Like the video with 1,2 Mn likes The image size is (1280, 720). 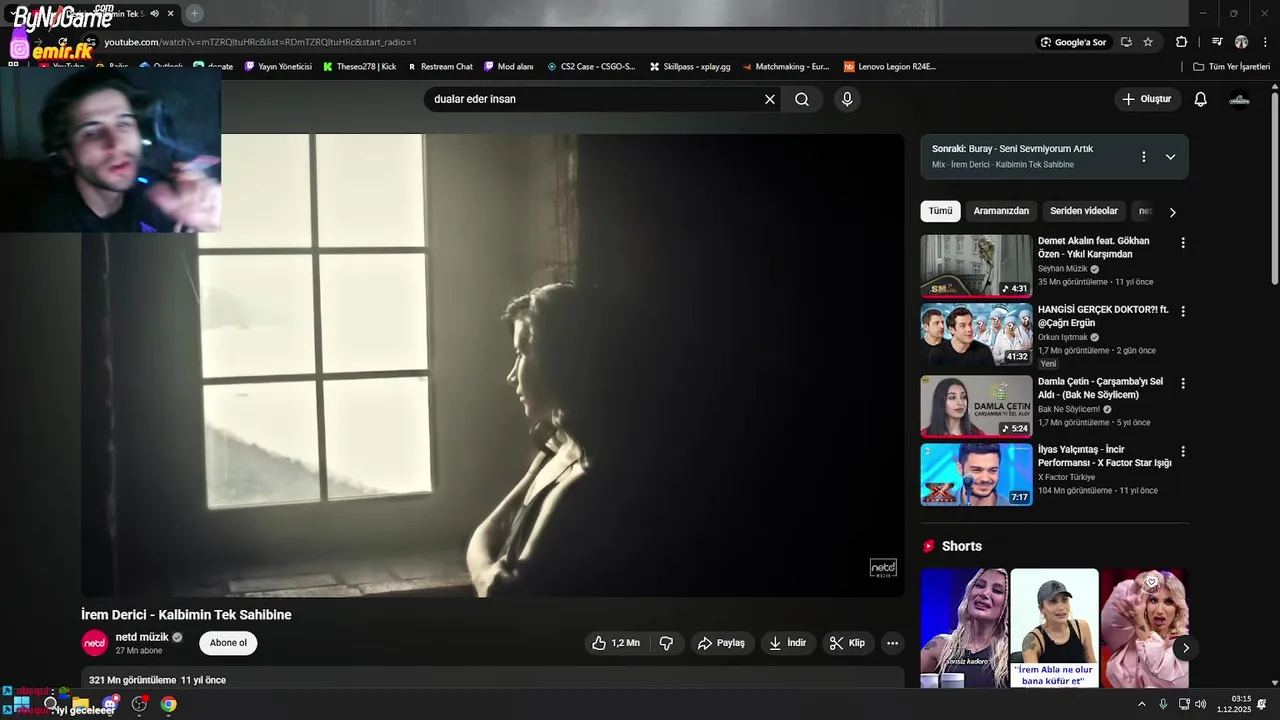pos(616,643)
